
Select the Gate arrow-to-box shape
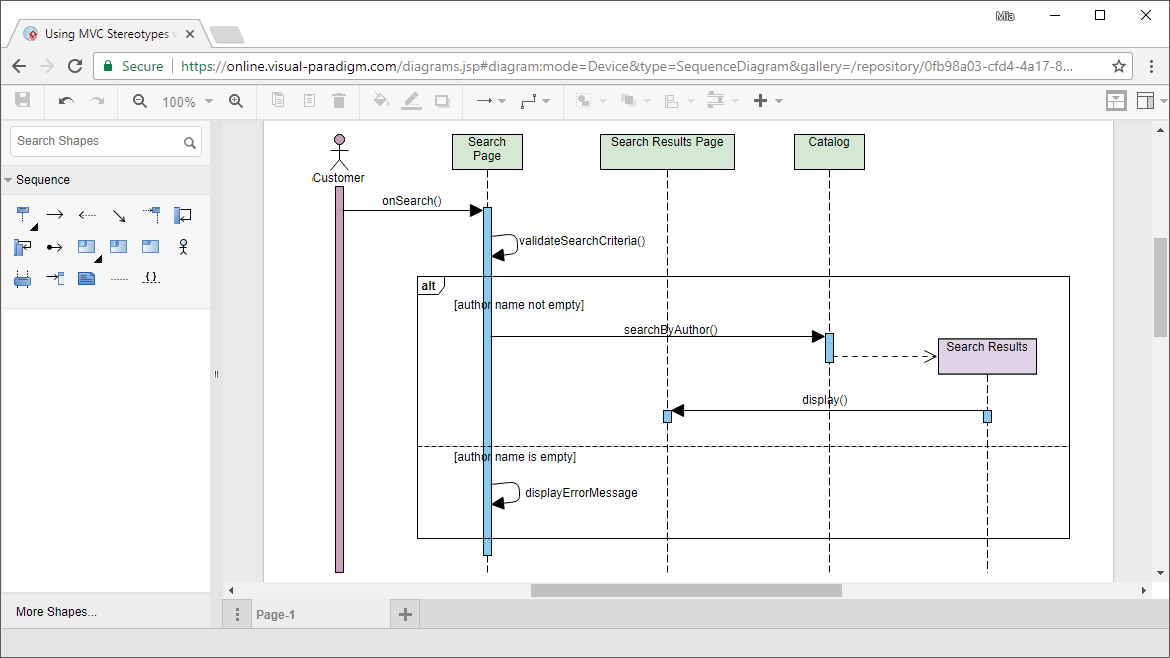tap(55, 278)
